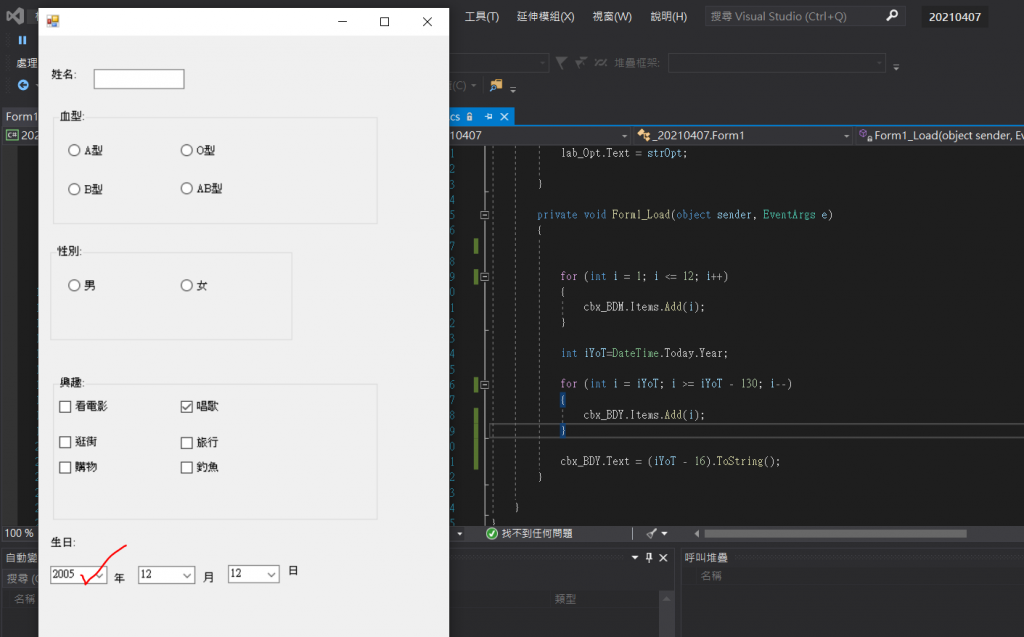Check the 購物 hobby checkbox
Screen dimensions: 1024x637
click(65, 468)
